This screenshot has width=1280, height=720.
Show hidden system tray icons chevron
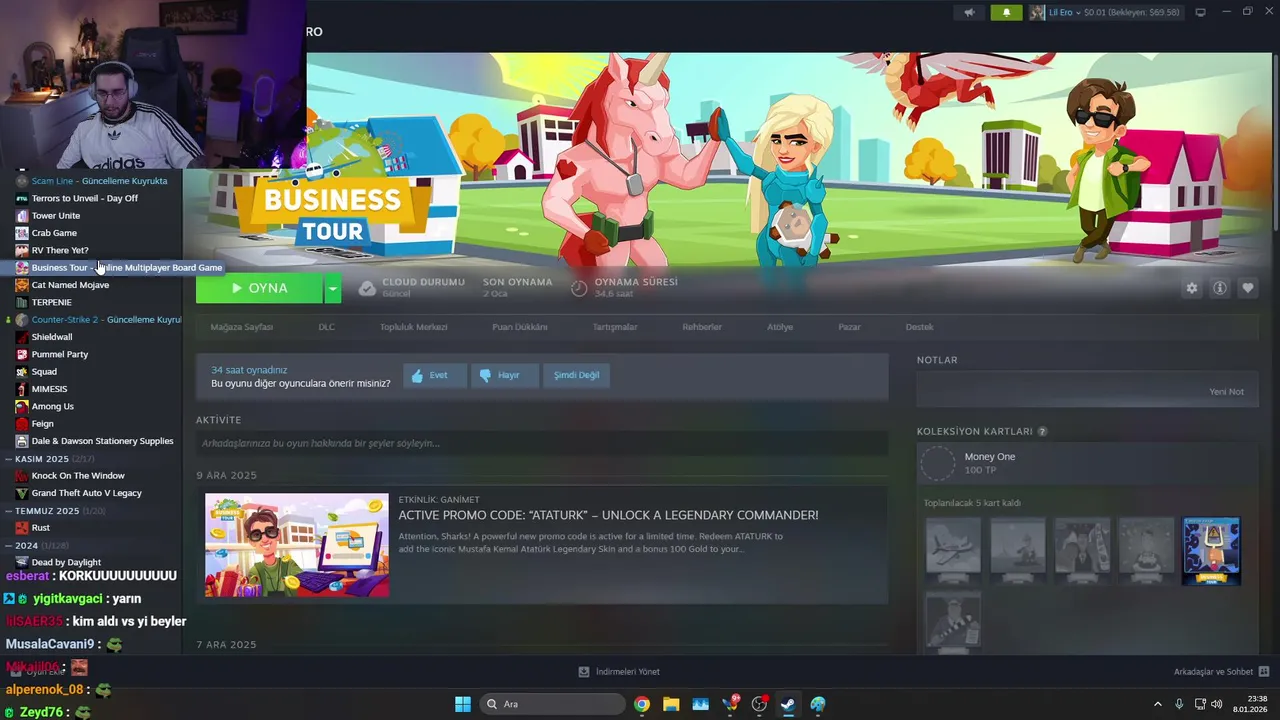[x=1158, y=704]
